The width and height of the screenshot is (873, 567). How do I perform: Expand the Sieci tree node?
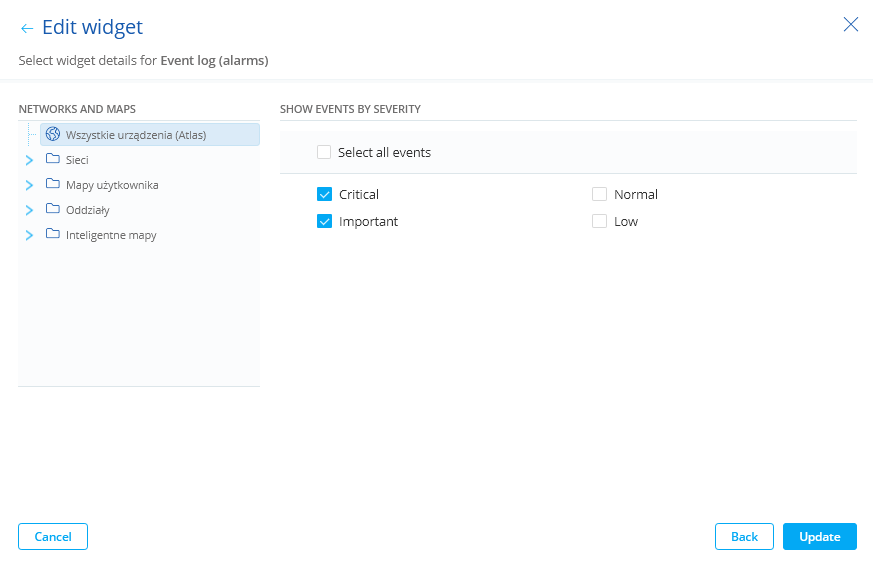coord(29,160)
